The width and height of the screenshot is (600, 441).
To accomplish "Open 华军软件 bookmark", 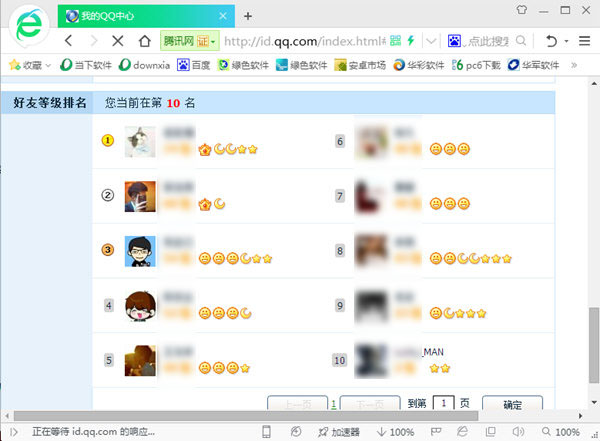I will tap(533, 65).
